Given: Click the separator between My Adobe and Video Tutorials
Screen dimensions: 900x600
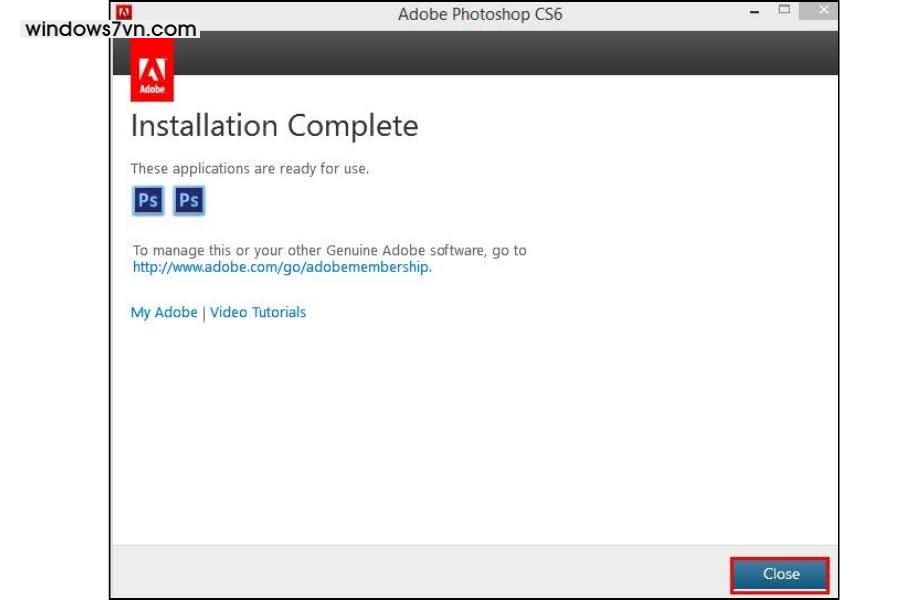Looking at the screenshot, I should point(204,313).
